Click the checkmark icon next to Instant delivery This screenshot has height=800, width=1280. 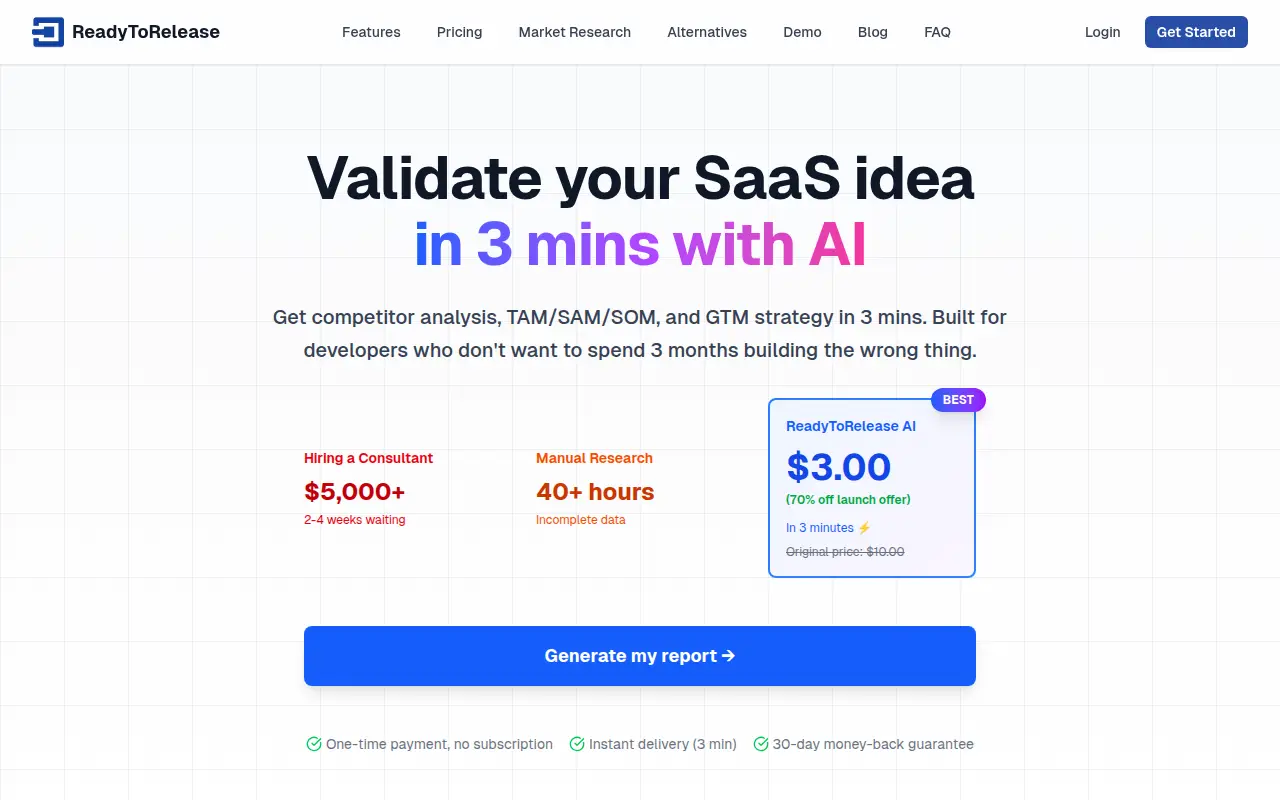click(576, 744)
